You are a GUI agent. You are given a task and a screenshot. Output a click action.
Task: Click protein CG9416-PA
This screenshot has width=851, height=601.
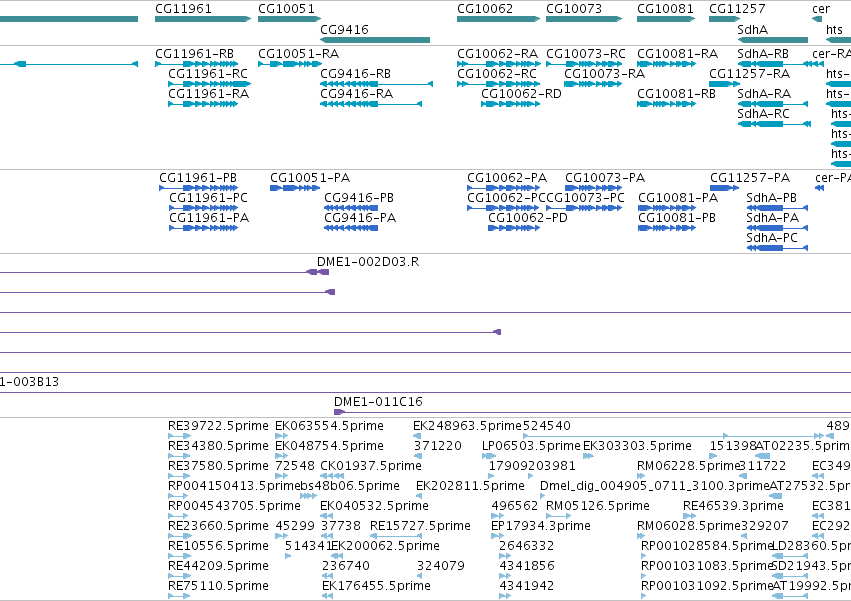pyautogui.click(x=351, y=228)
